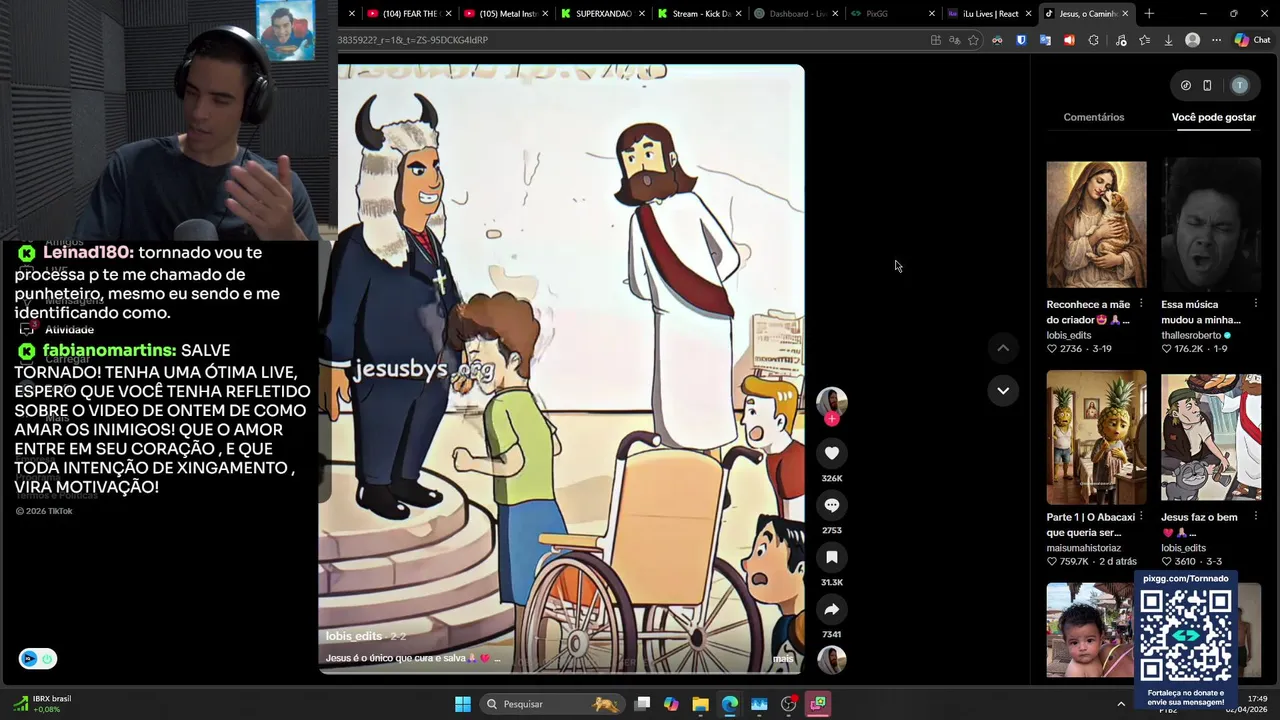Image resolution: width=1280 pixels, height=720 pixels.
Task: Open the green-goggles mask extension icon
Action: 997,40
